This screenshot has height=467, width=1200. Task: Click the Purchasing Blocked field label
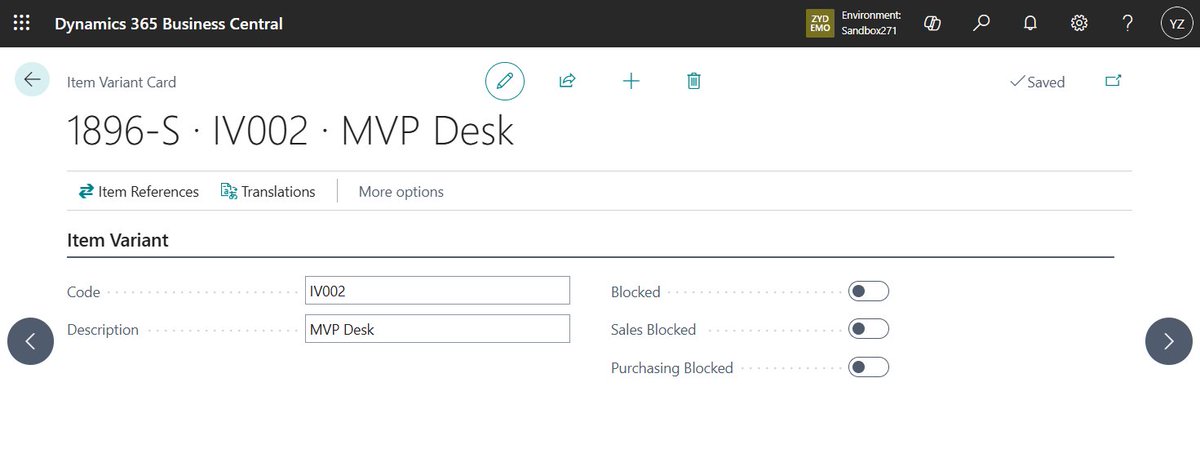coord(672,368)
